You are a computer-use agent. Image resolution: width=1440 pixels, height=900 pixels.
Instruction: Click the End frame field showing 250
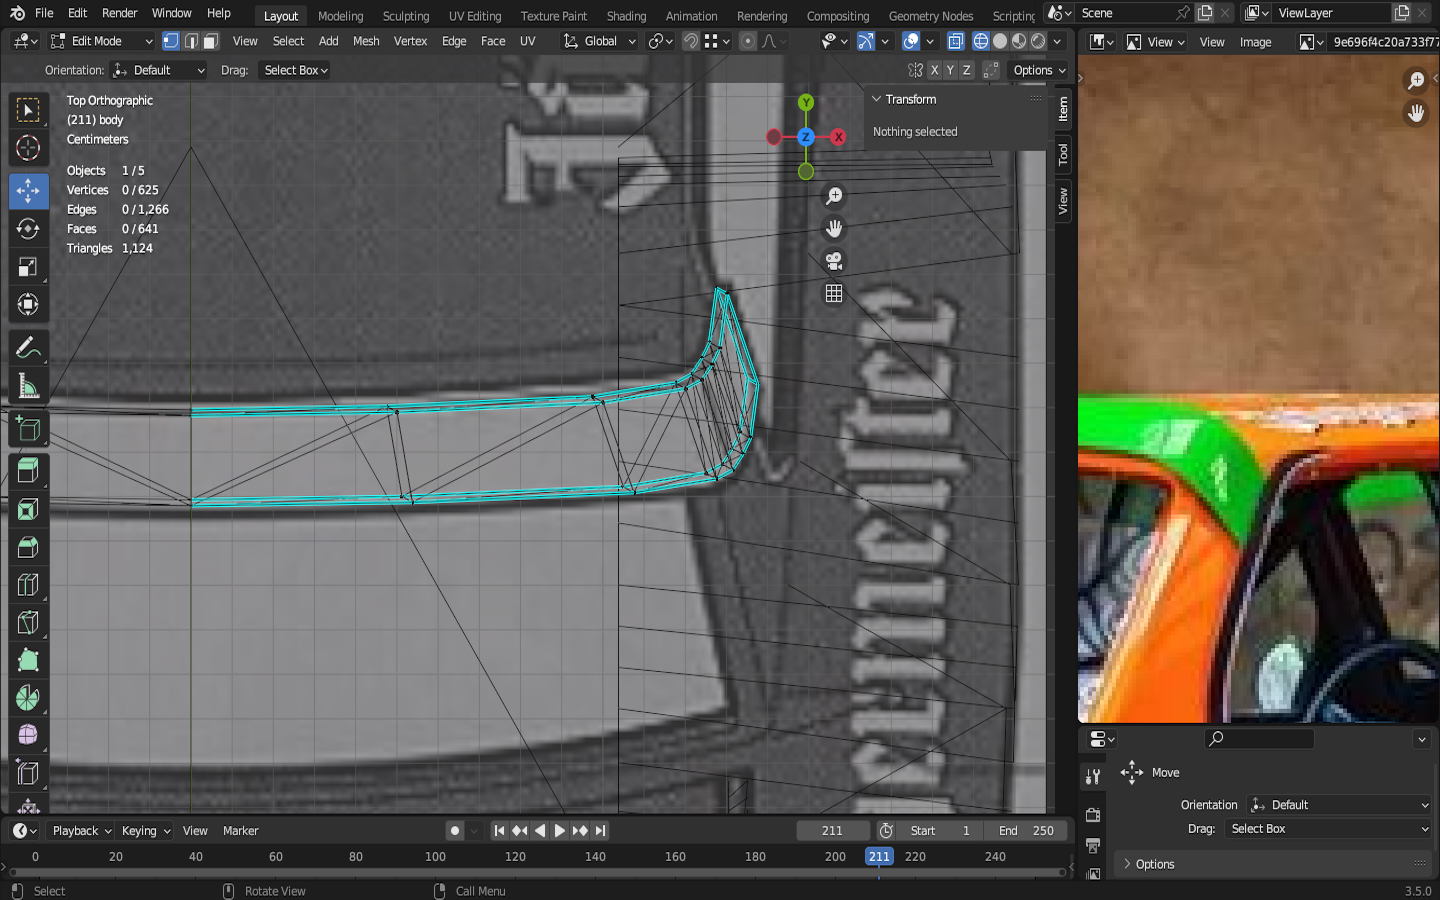1025,831
